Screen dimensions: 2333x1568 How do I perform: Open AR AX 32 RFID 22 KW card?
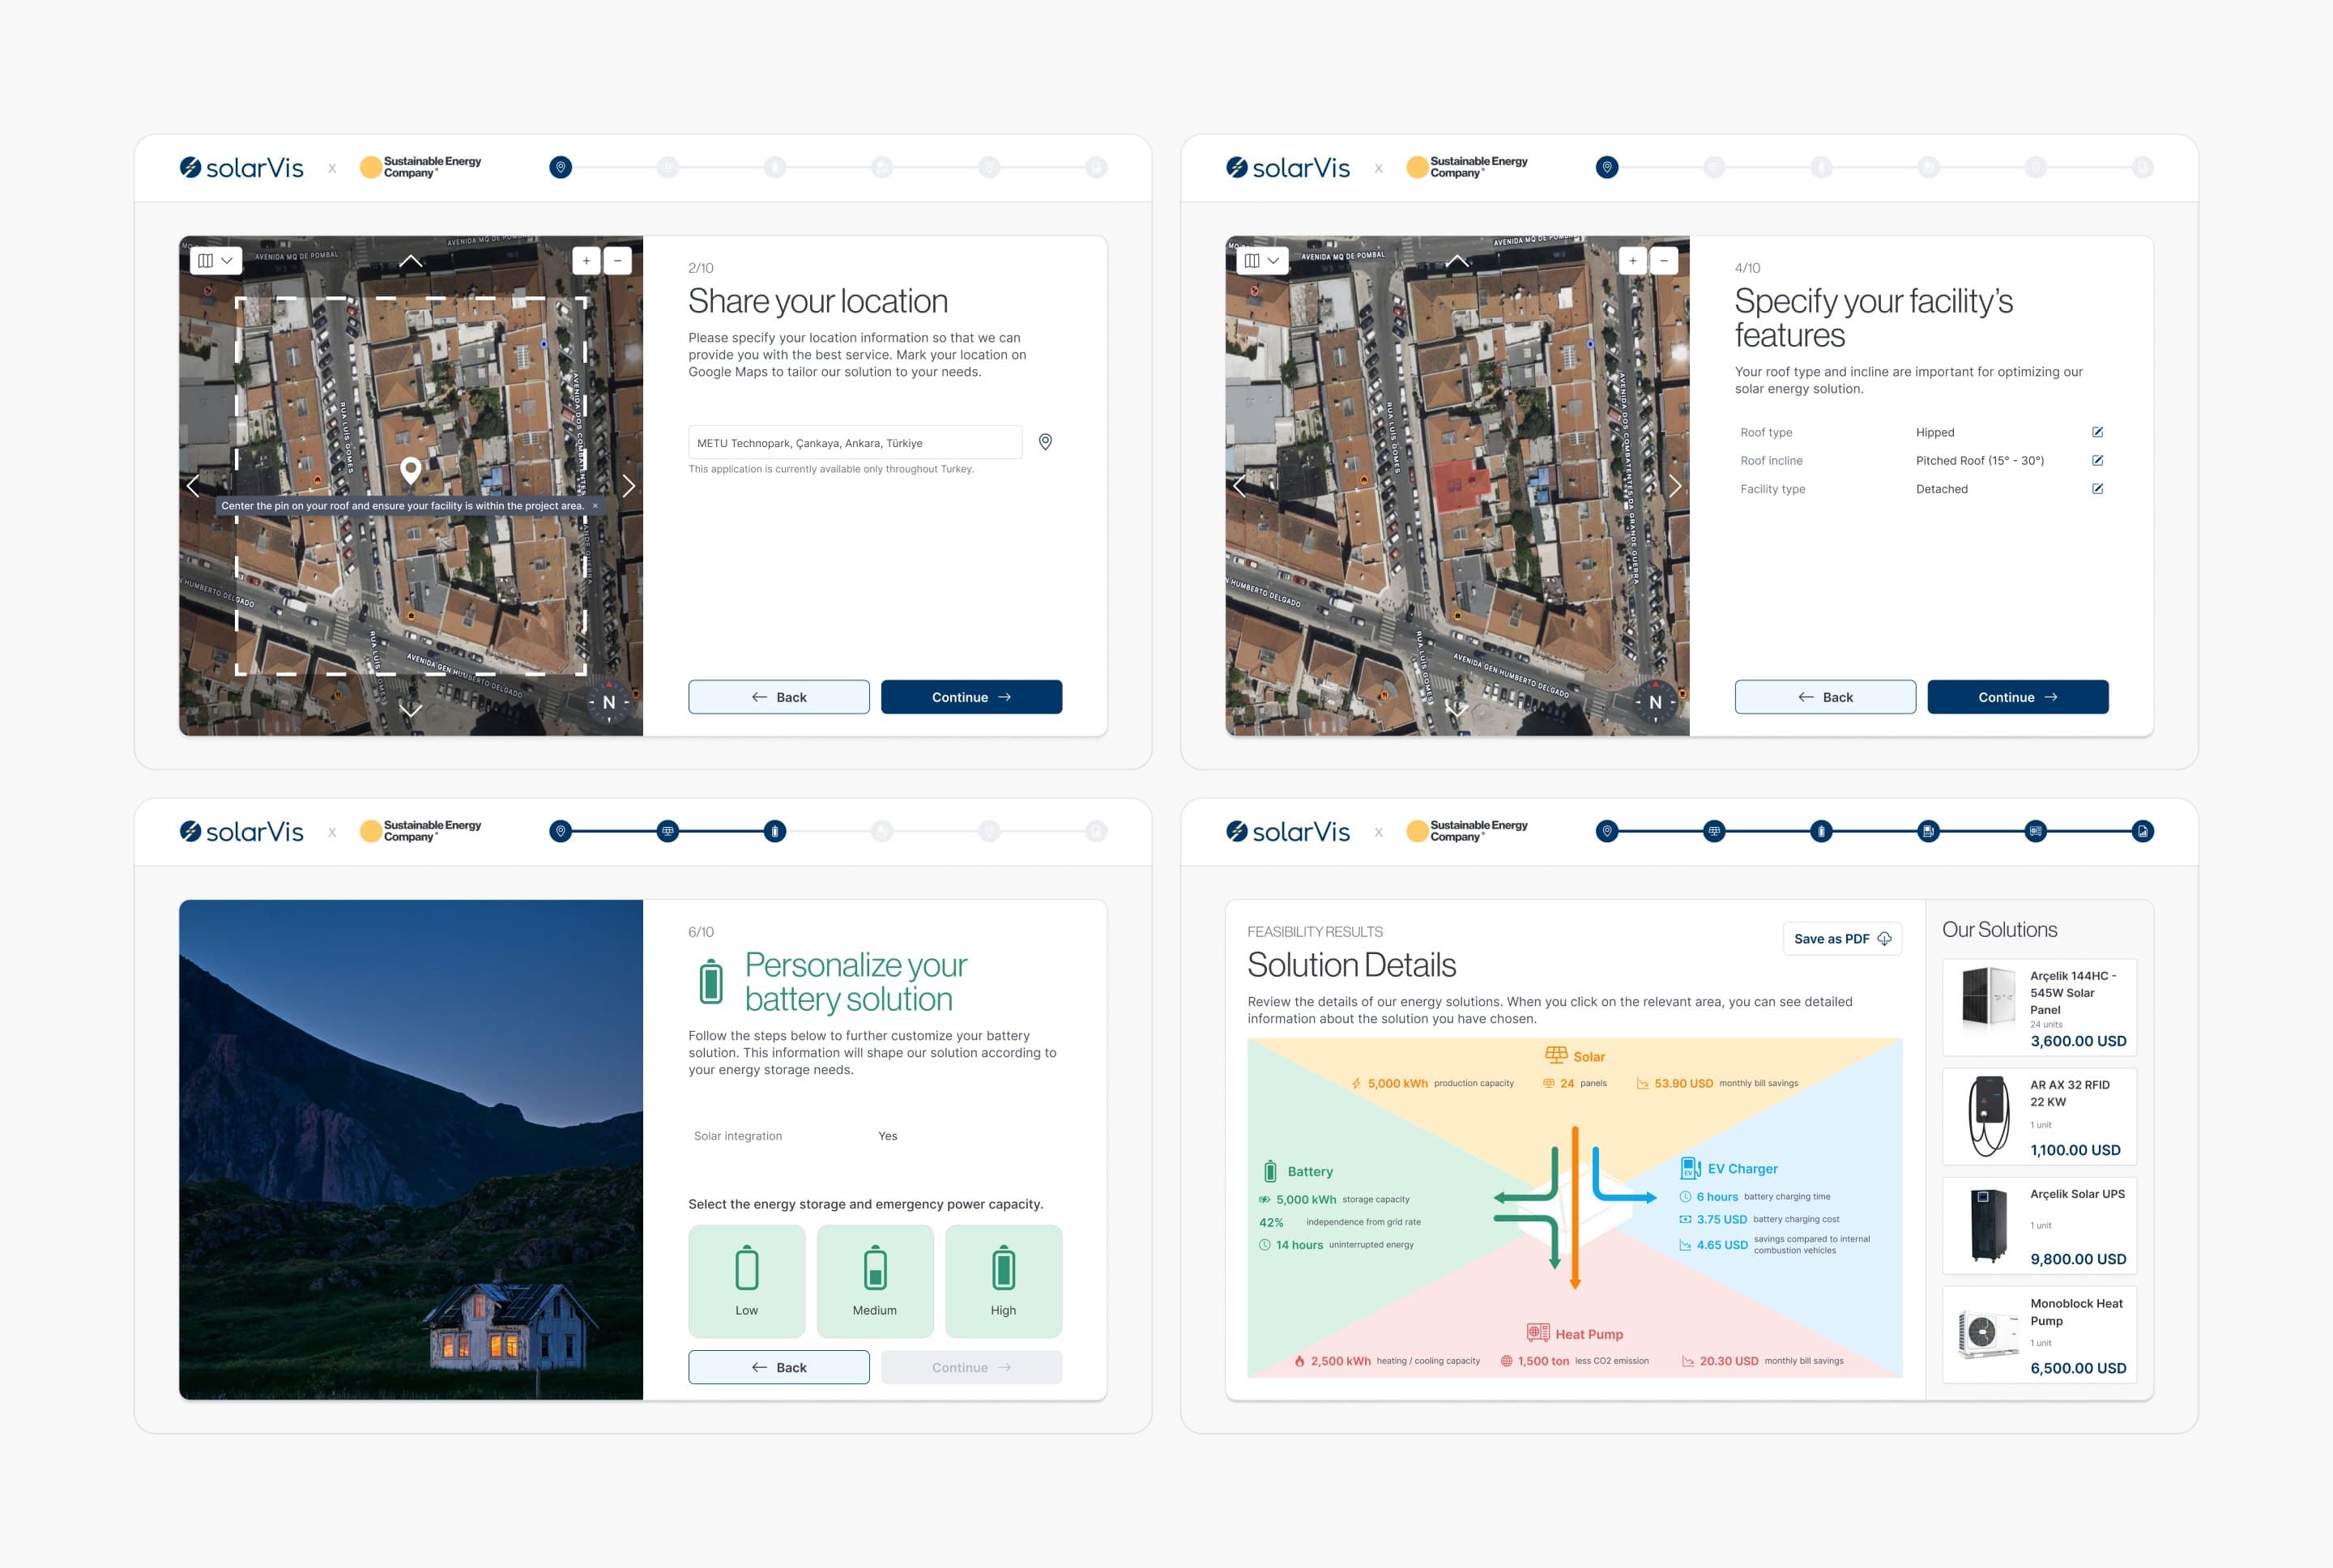pyautogui.click(x=2039, y=1116)
